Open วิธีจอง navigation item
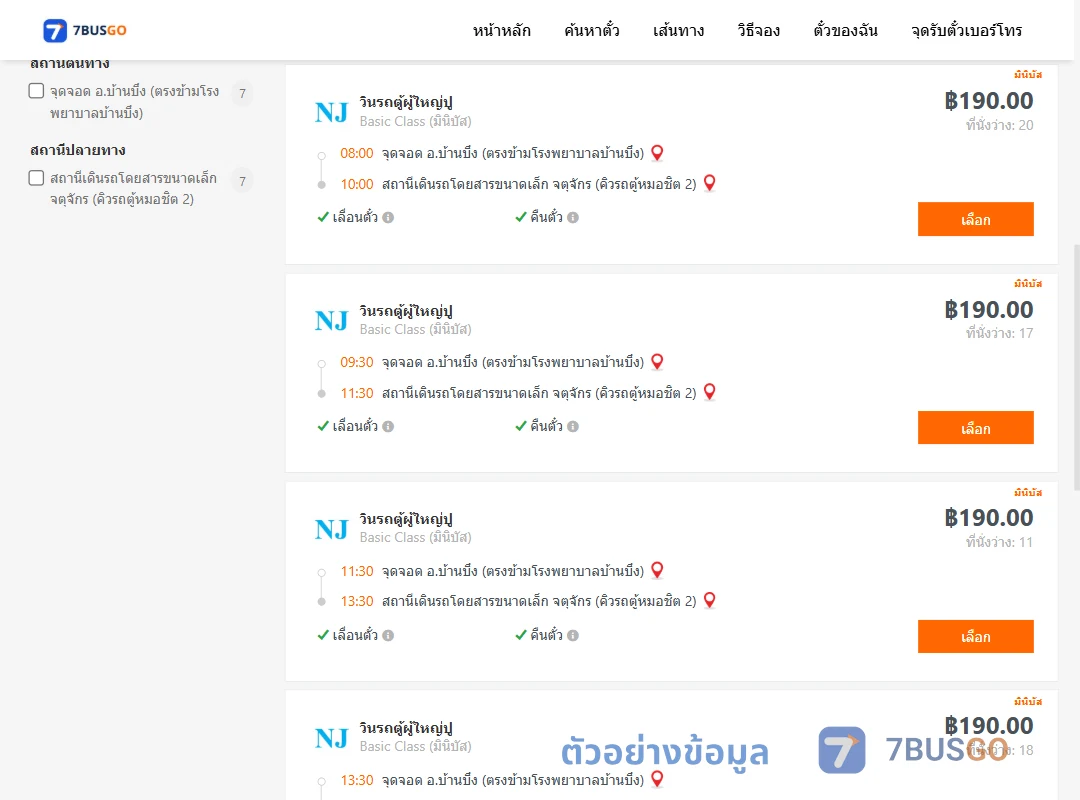 (x=758, y=30)
